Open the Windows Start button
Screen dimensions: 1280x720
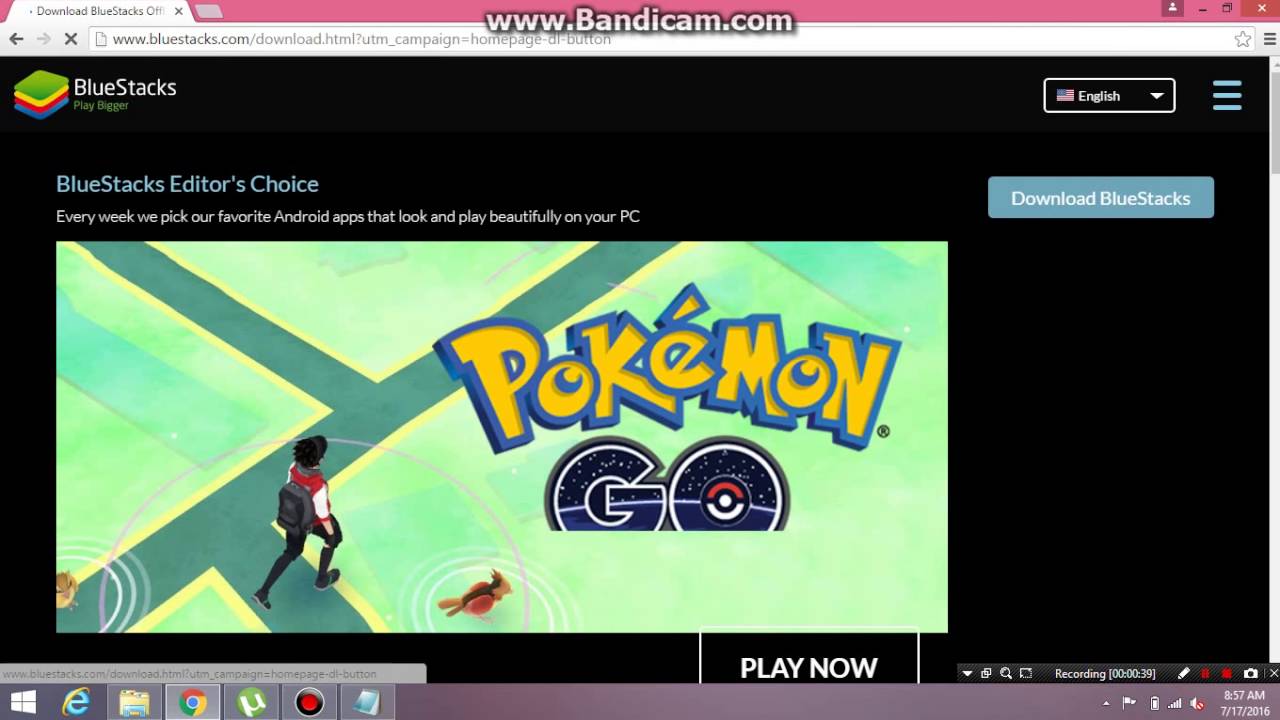(22, 703)
